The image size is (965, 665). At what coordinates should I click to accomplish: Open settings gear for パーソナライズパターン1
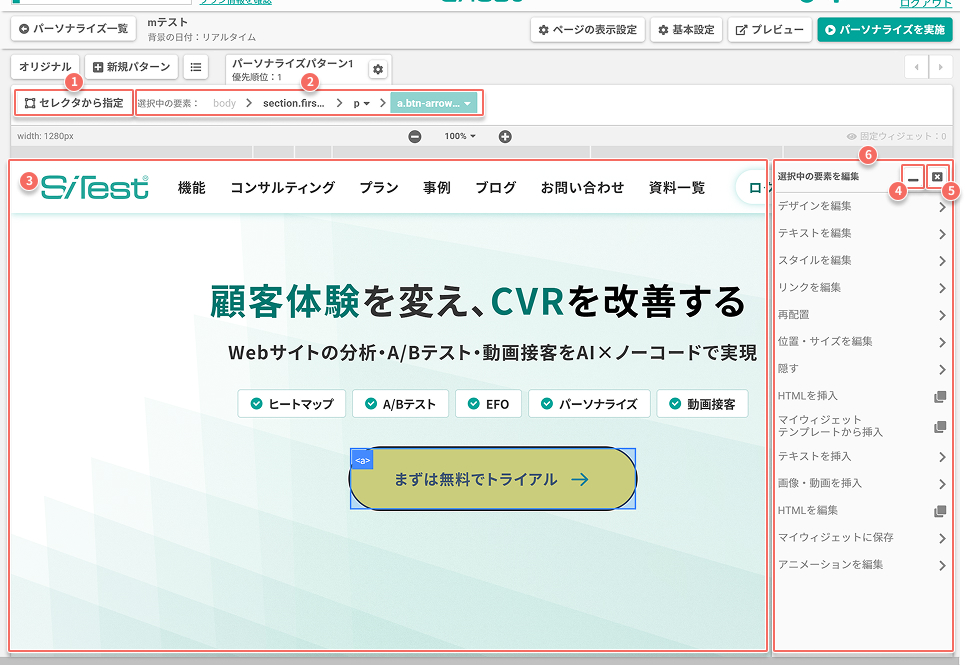pos(378,70)
